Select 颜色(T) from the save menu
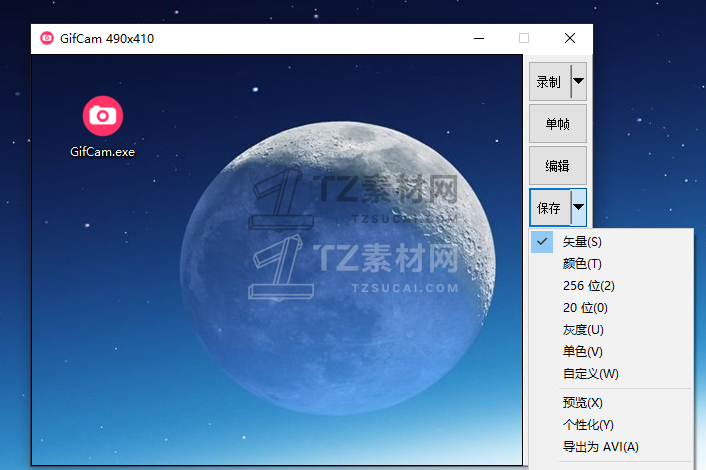The width and height of the screenshot is (706, 470). 611,264
